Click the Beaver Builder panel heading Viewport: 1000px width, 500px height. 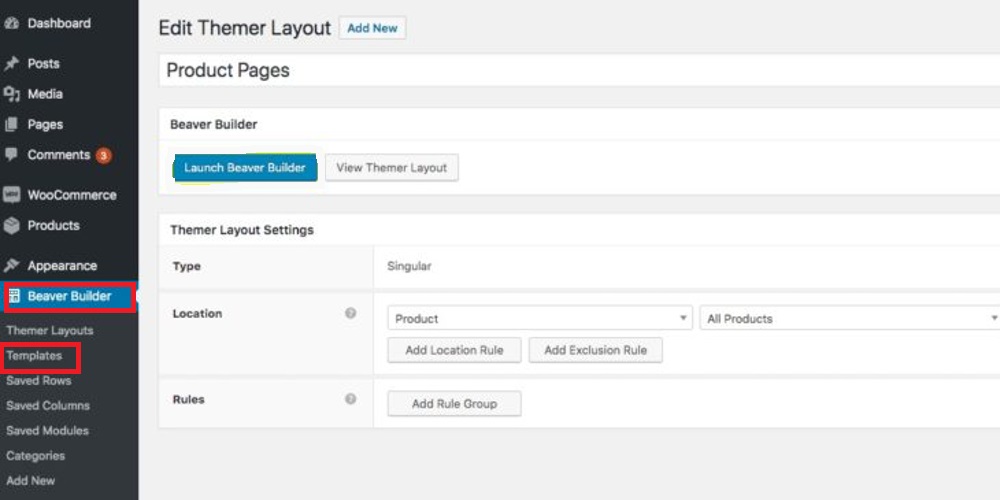point(214,124)
